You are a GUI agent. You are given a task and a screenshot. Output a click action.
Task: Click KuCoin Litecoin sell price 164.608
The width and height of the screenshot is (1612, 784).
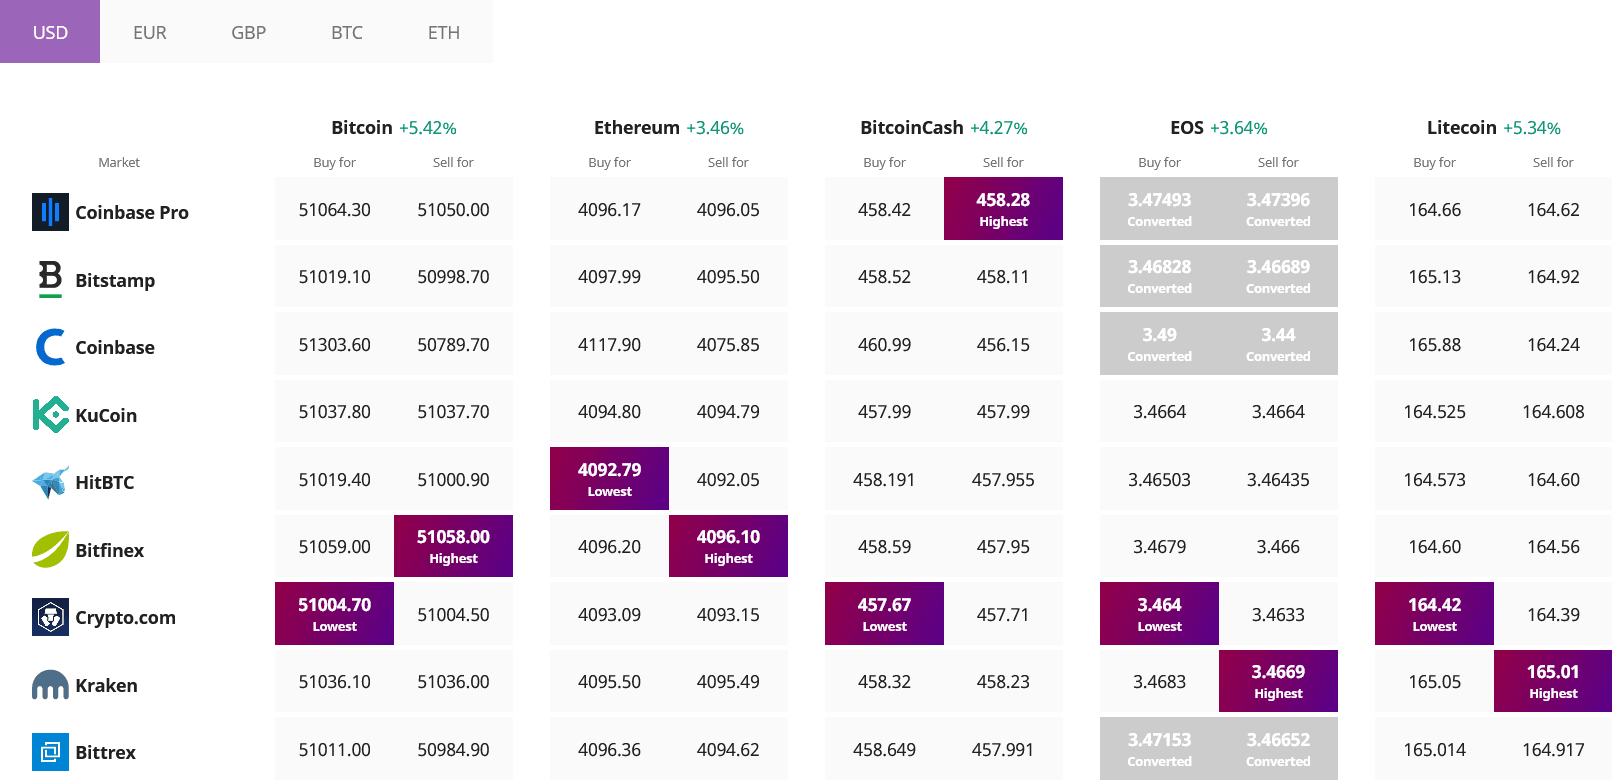point(1553,411)
